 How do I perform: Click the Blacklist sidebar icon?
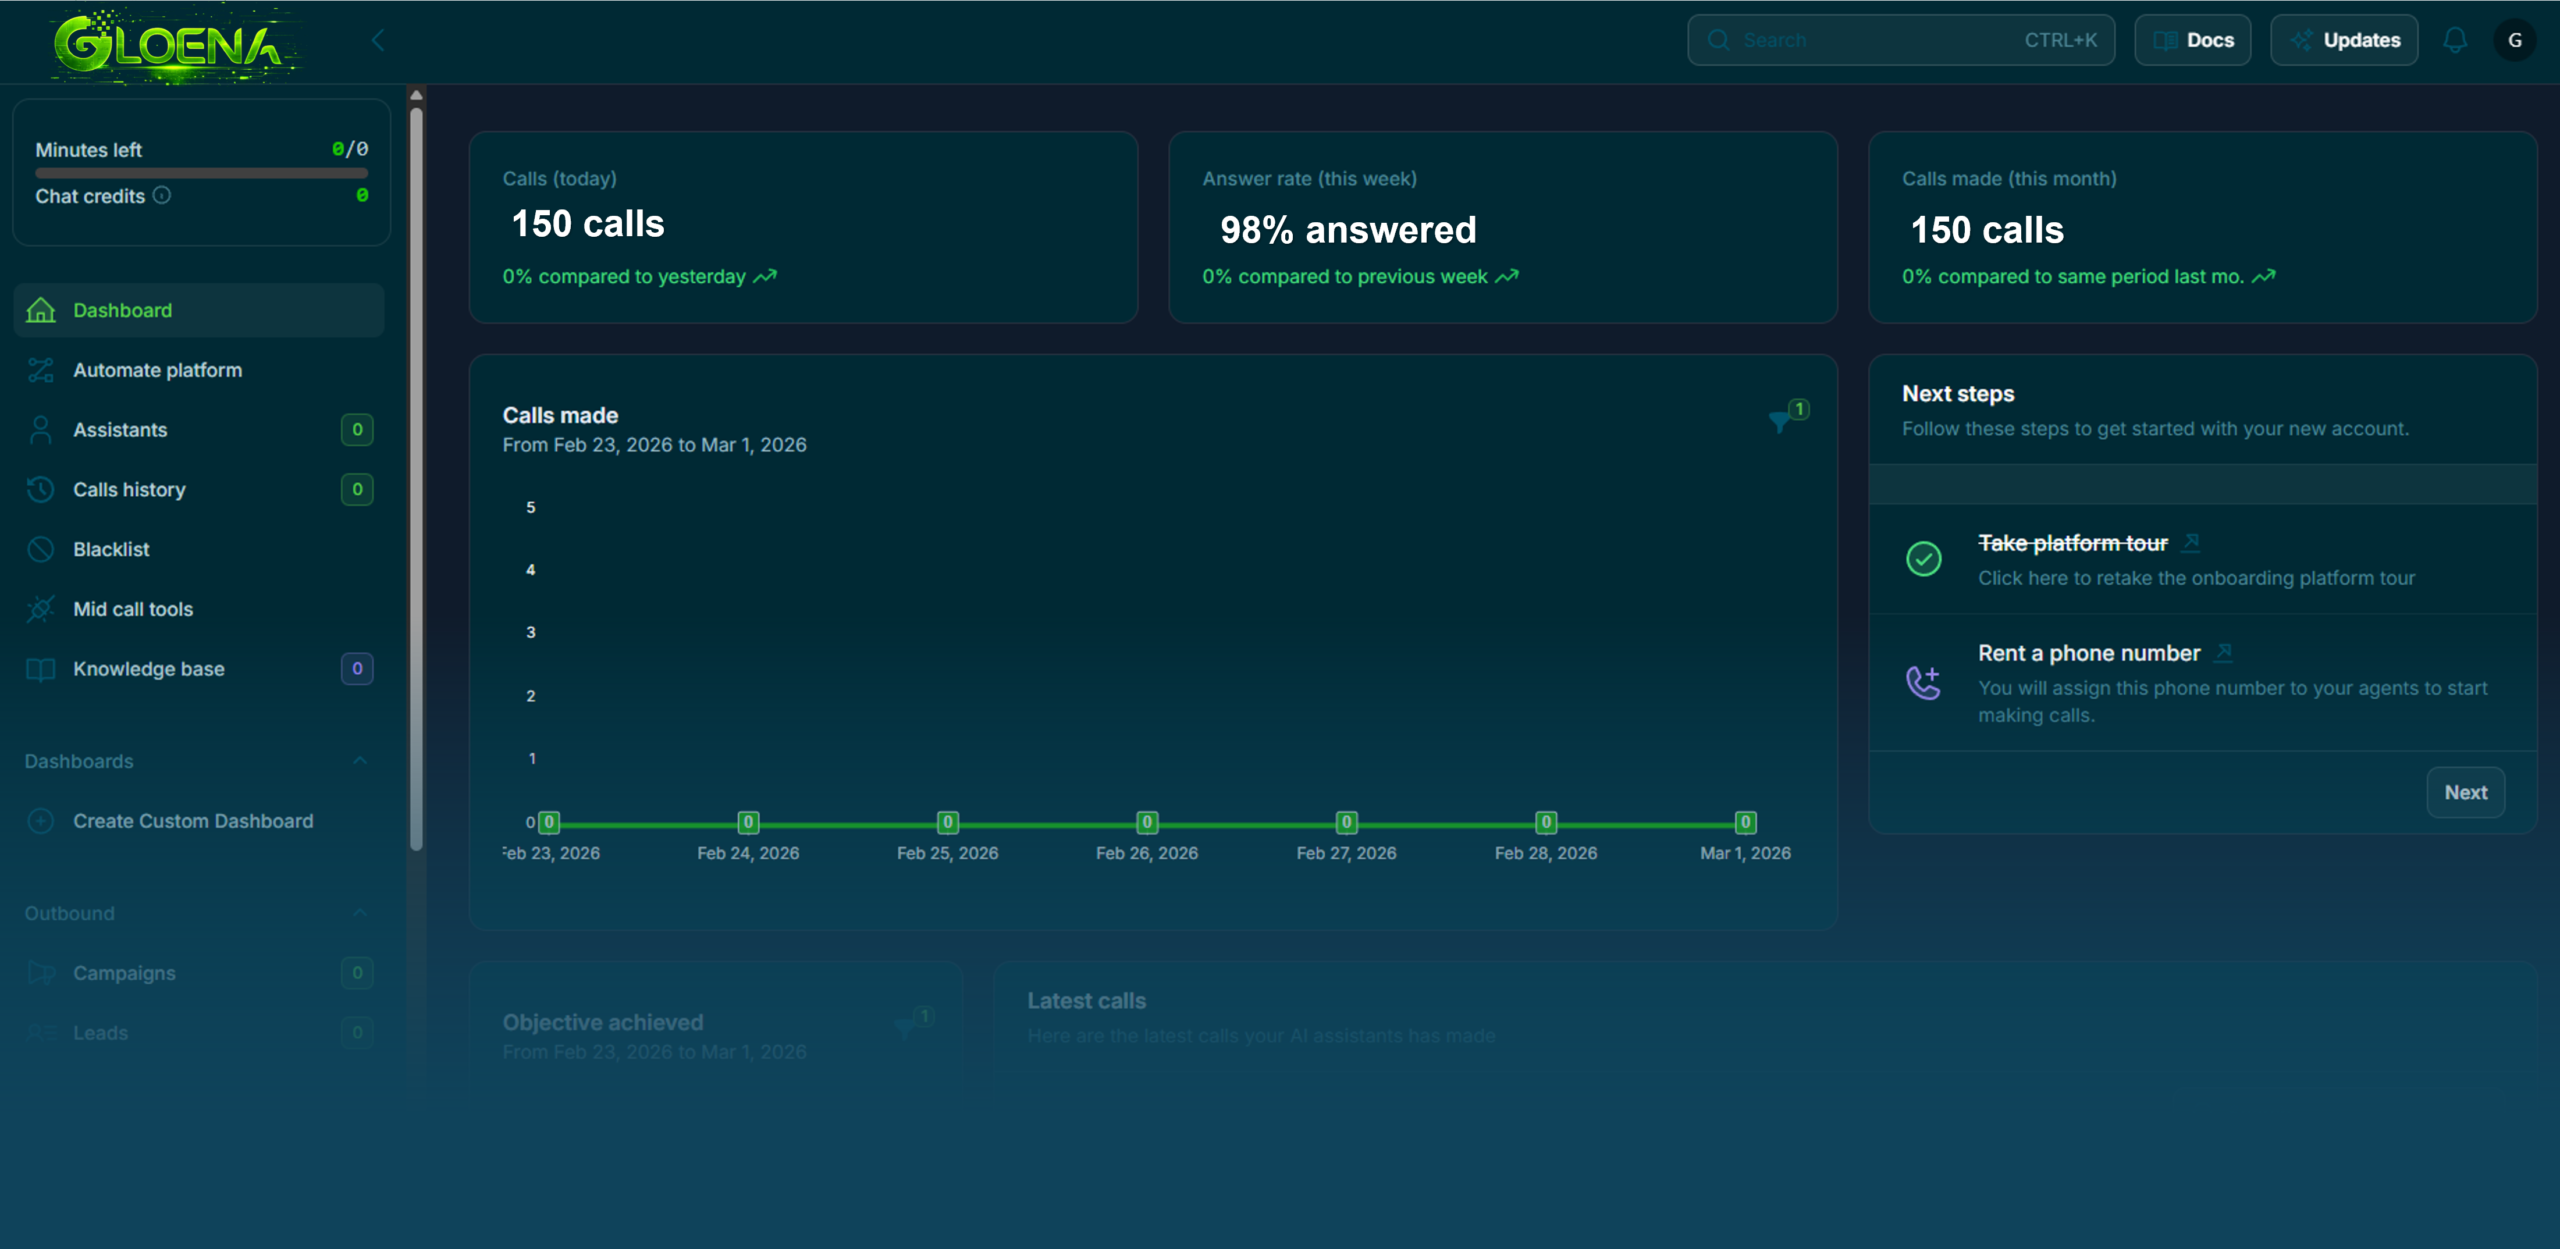point(40,549)
